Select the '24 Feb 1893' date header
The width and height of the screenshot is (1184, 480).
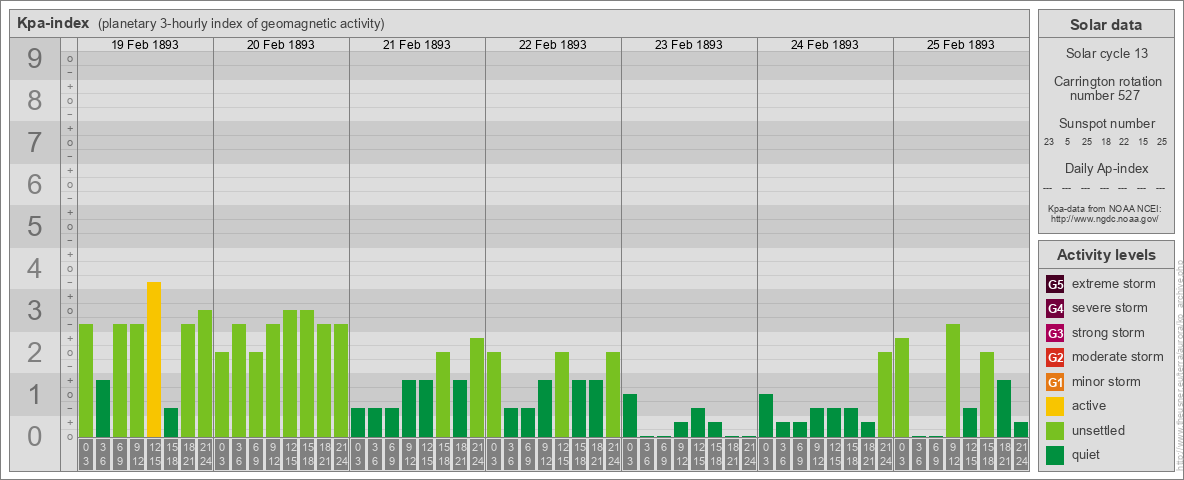tap(825, 45)
